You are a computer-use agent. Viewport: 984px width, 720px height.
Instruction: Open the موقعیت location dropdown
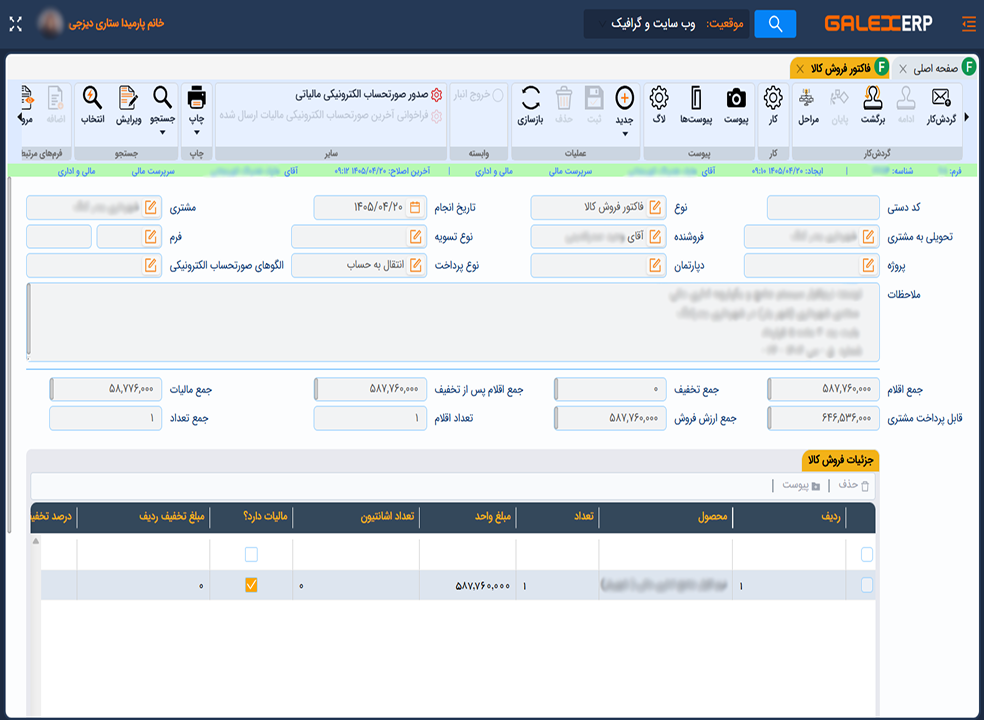(666, 24)
